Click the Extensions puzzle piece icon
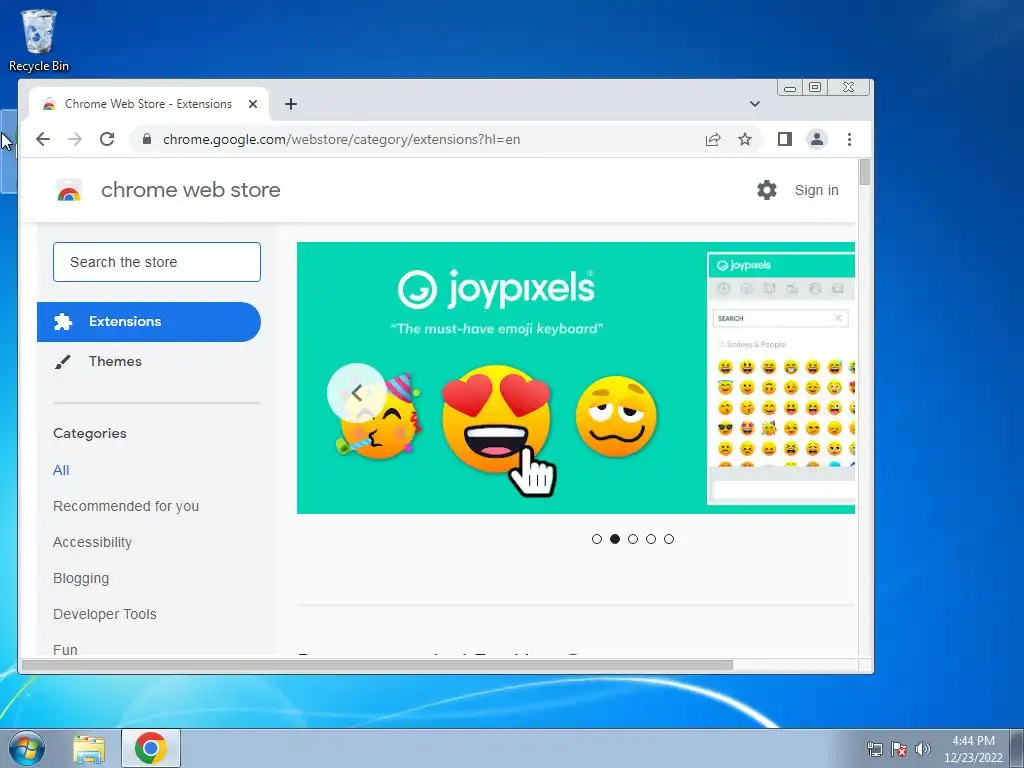 pyautogui.click(x=63, y=321)
